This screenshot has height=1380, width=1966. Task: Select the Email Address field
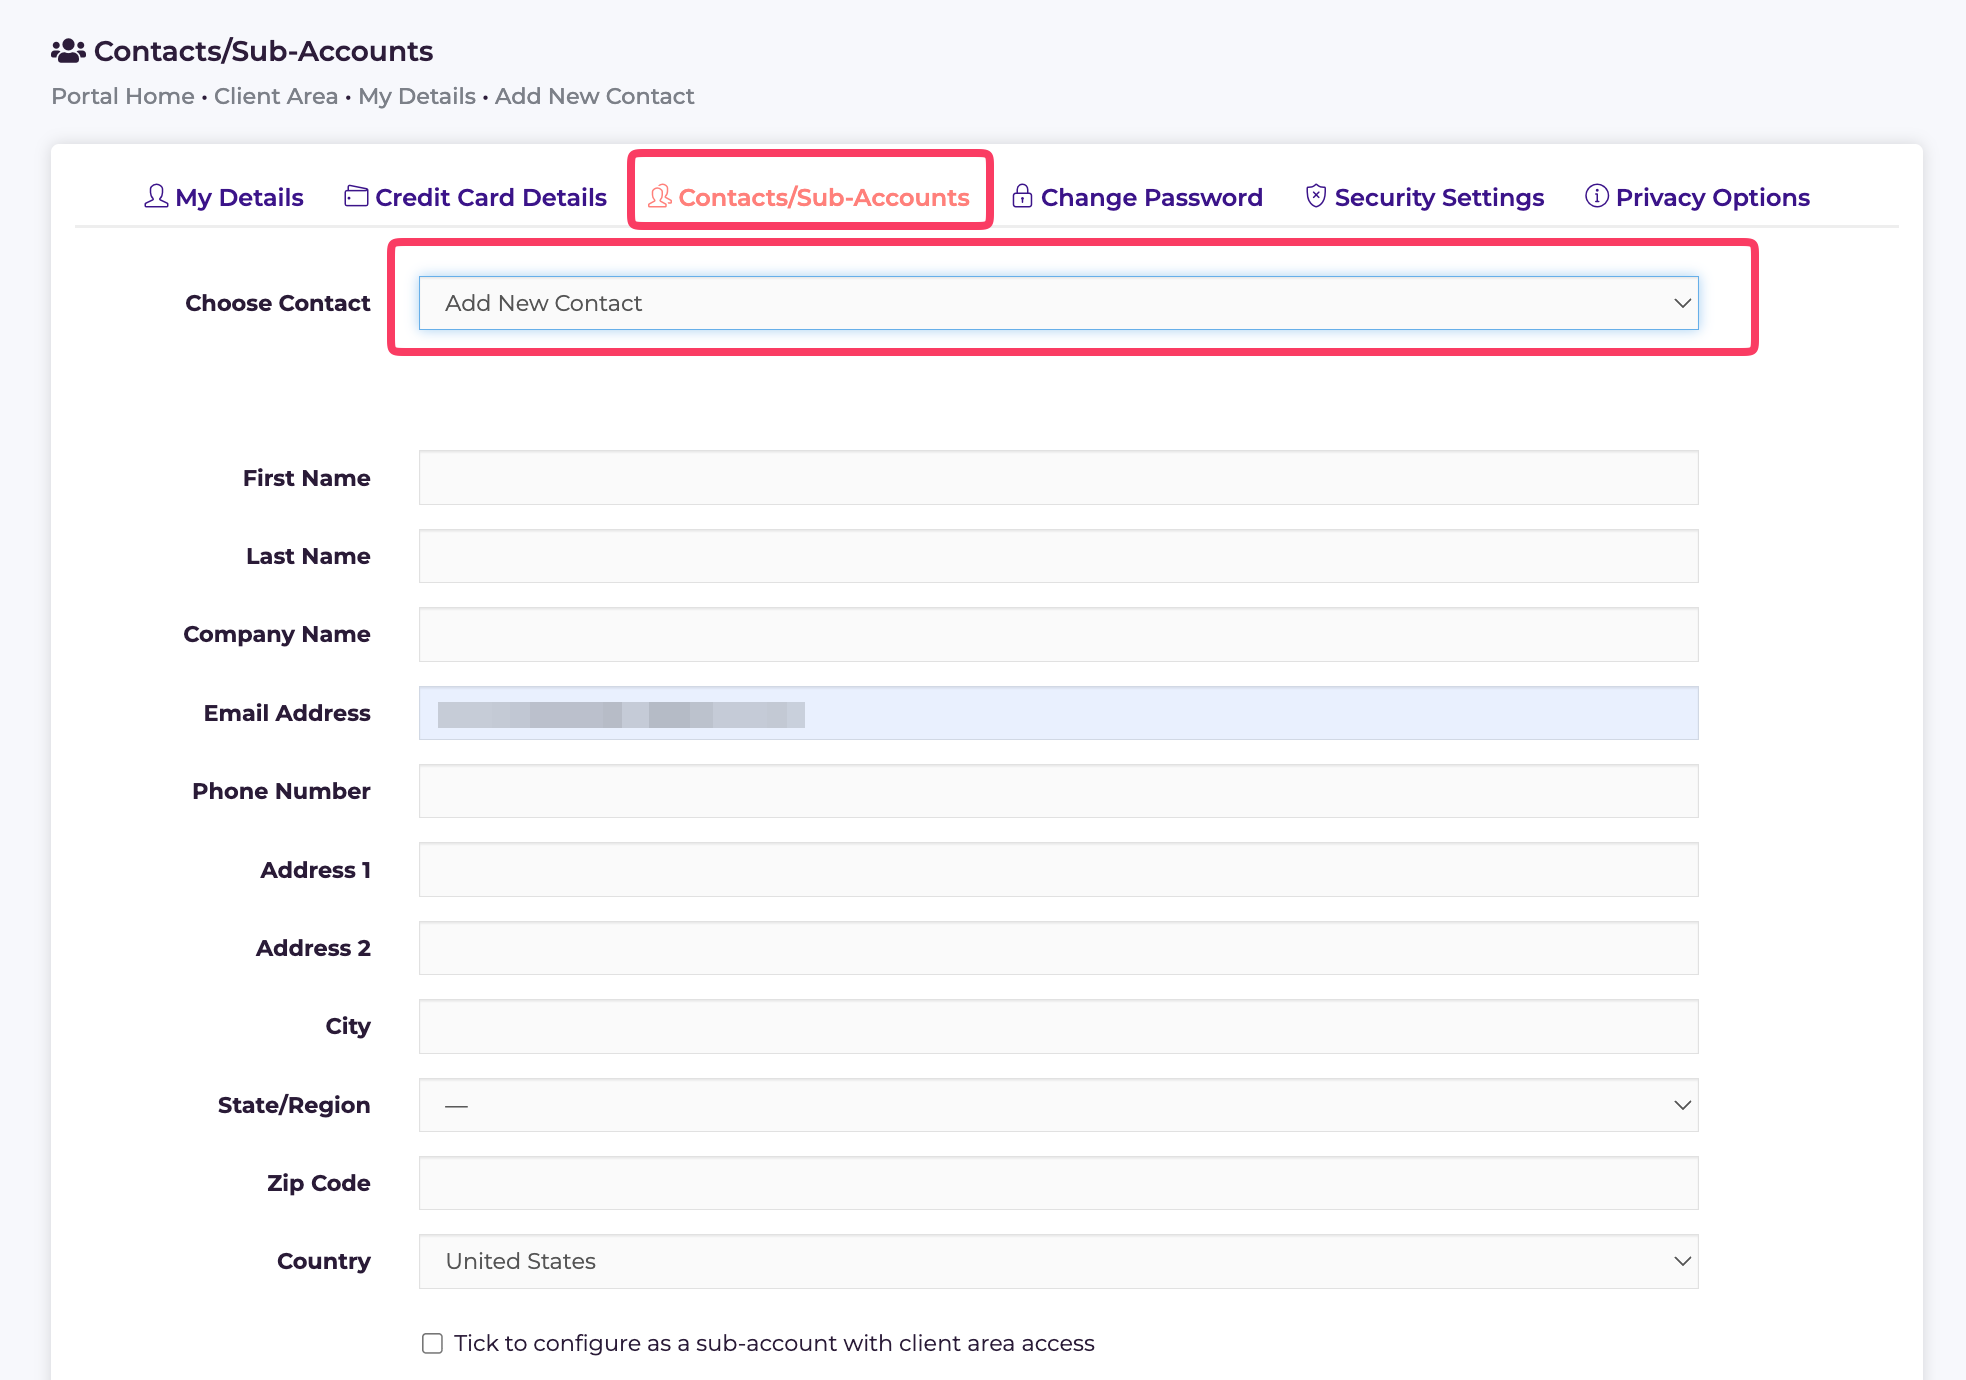pos(1058,713)
